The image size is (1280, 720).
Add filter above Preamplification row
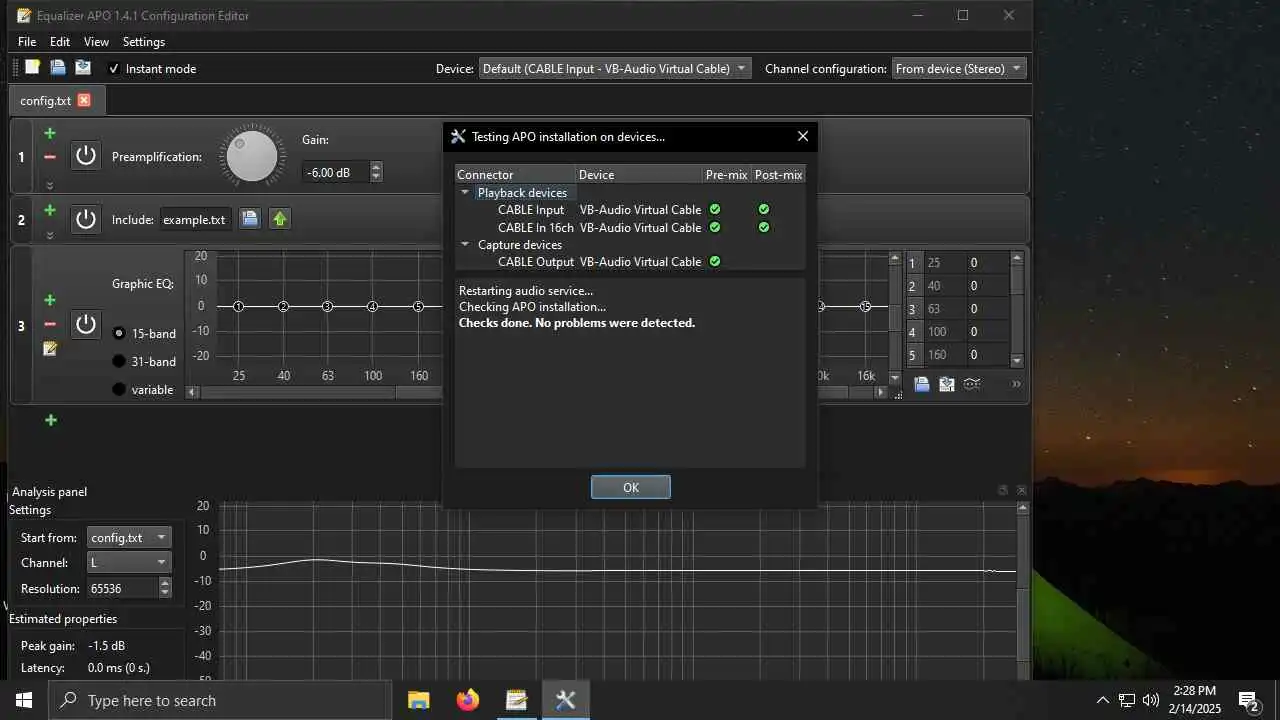click(50, 133)
